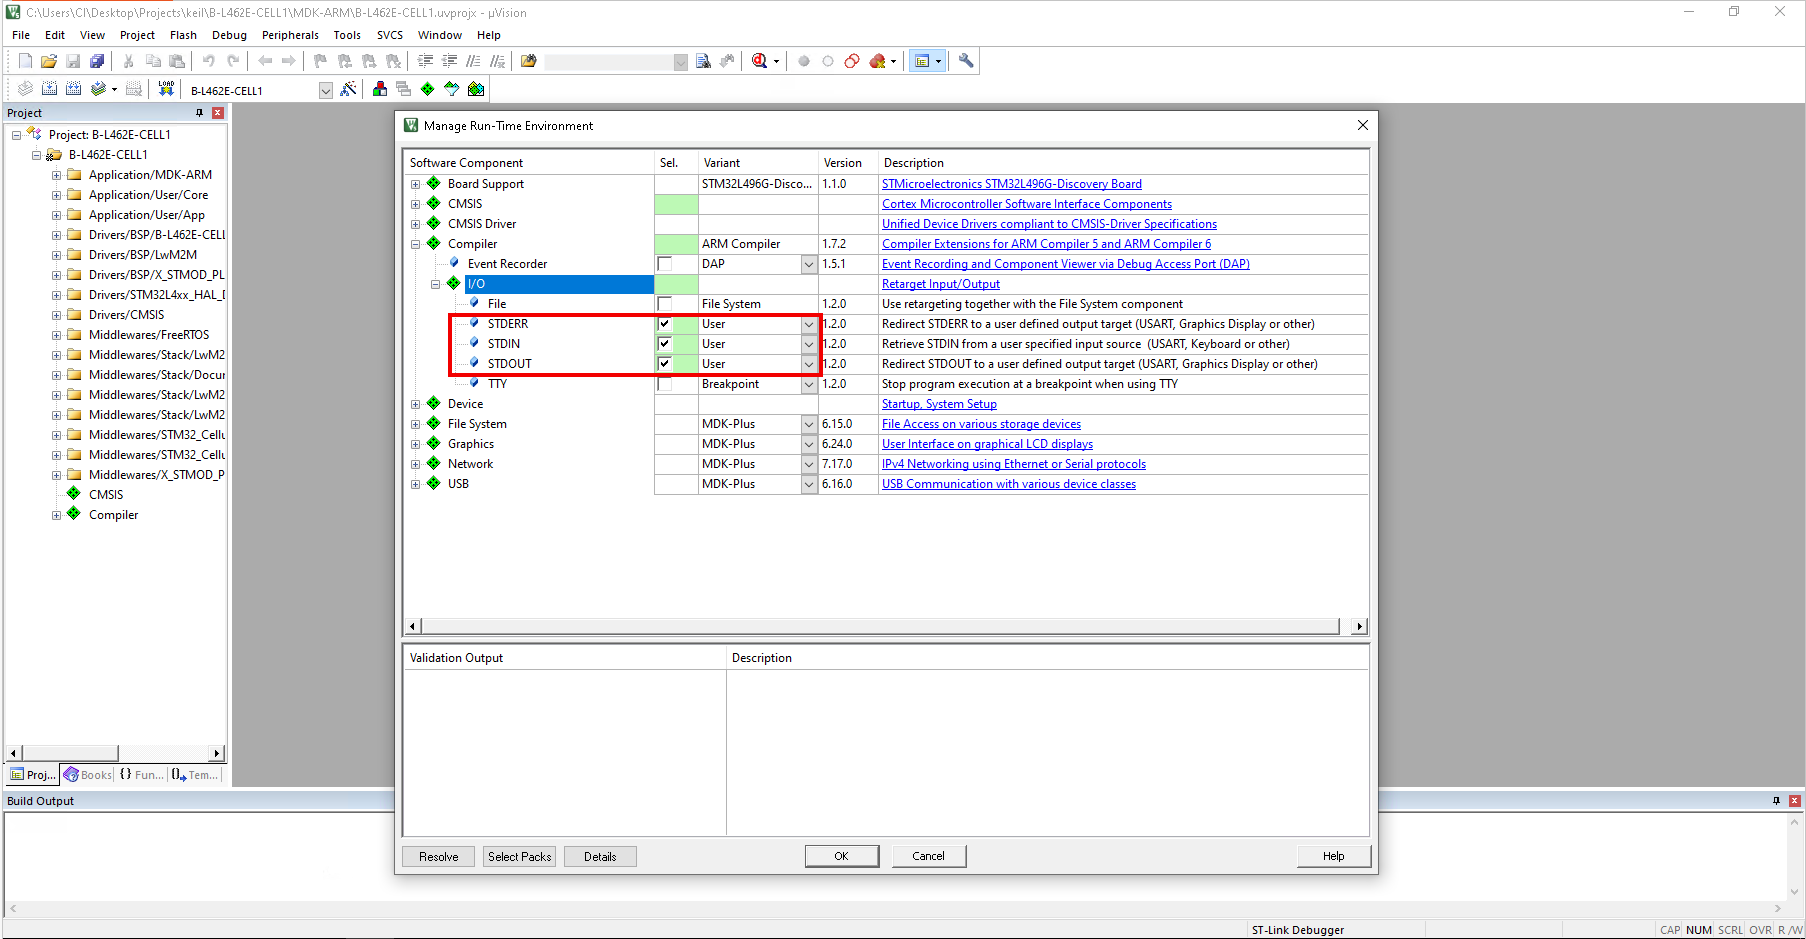
Task: Create a new file from the toolbar
Action: [x=25, y=61]
